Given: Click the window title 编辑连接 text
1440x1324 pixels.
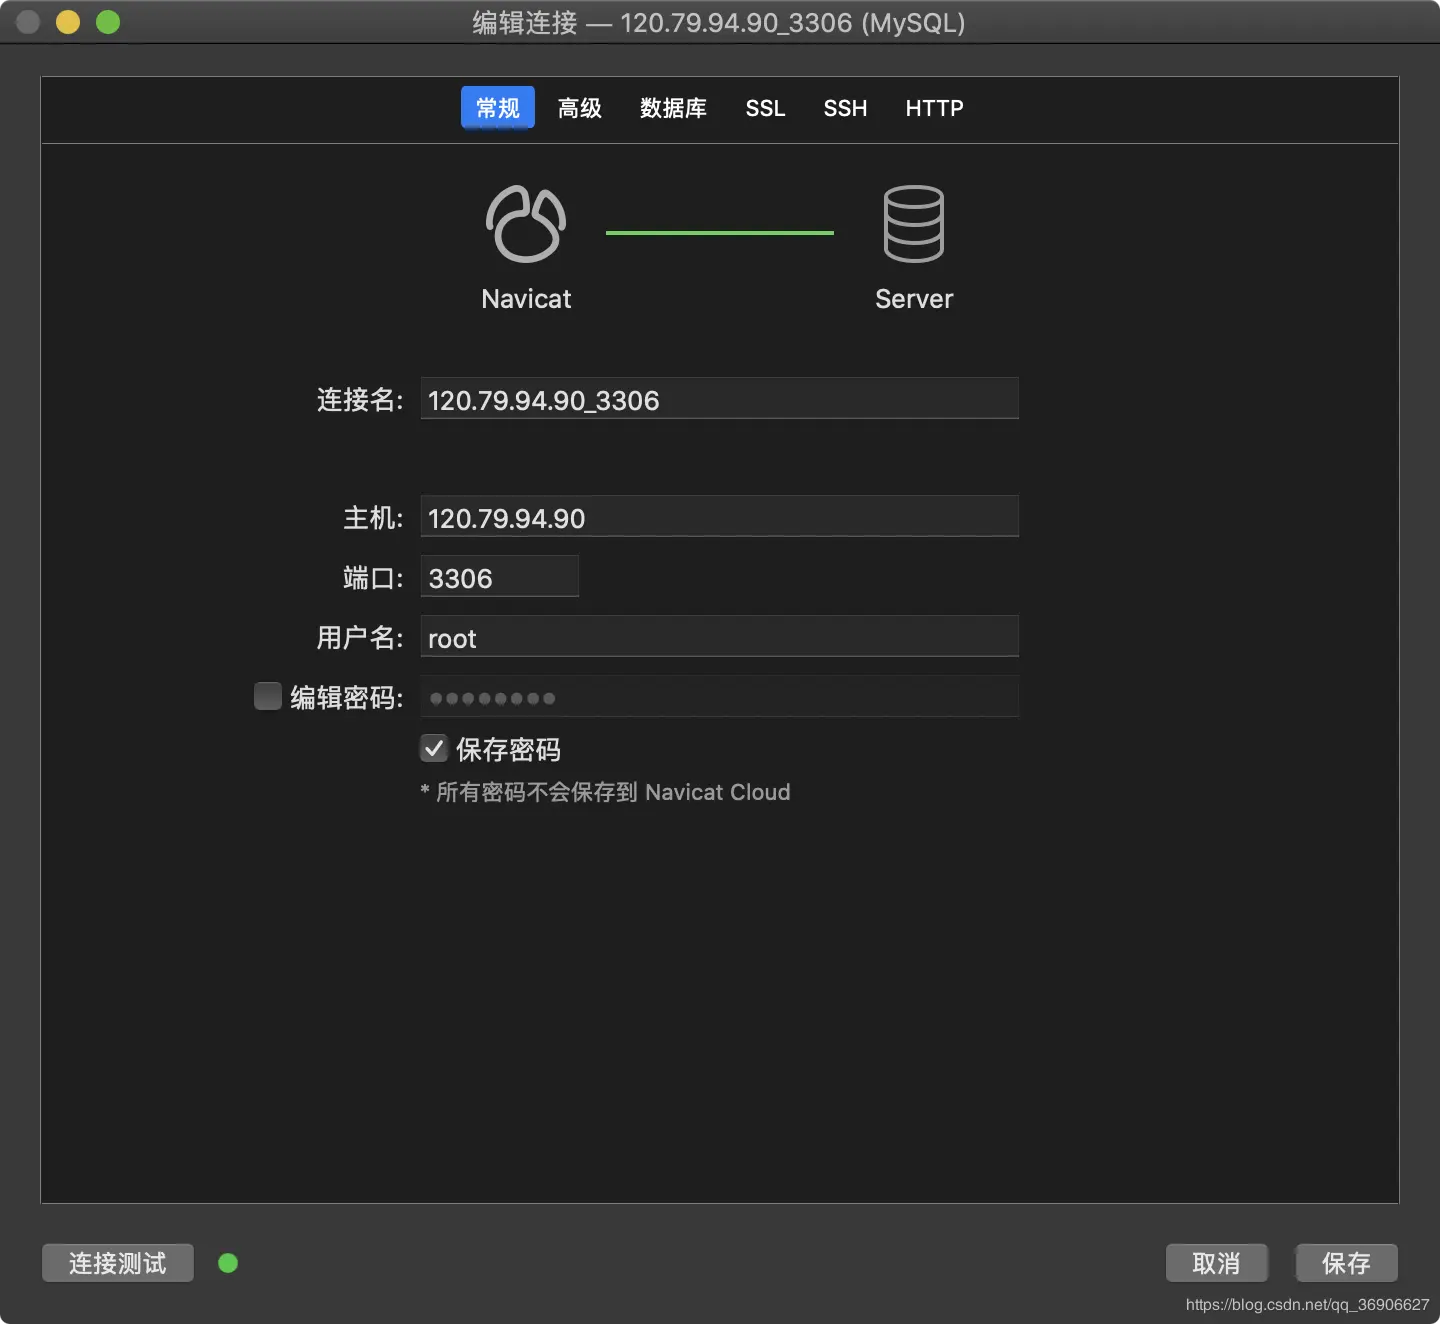Looking at the screenshot, I should click(x=525, y=22).
